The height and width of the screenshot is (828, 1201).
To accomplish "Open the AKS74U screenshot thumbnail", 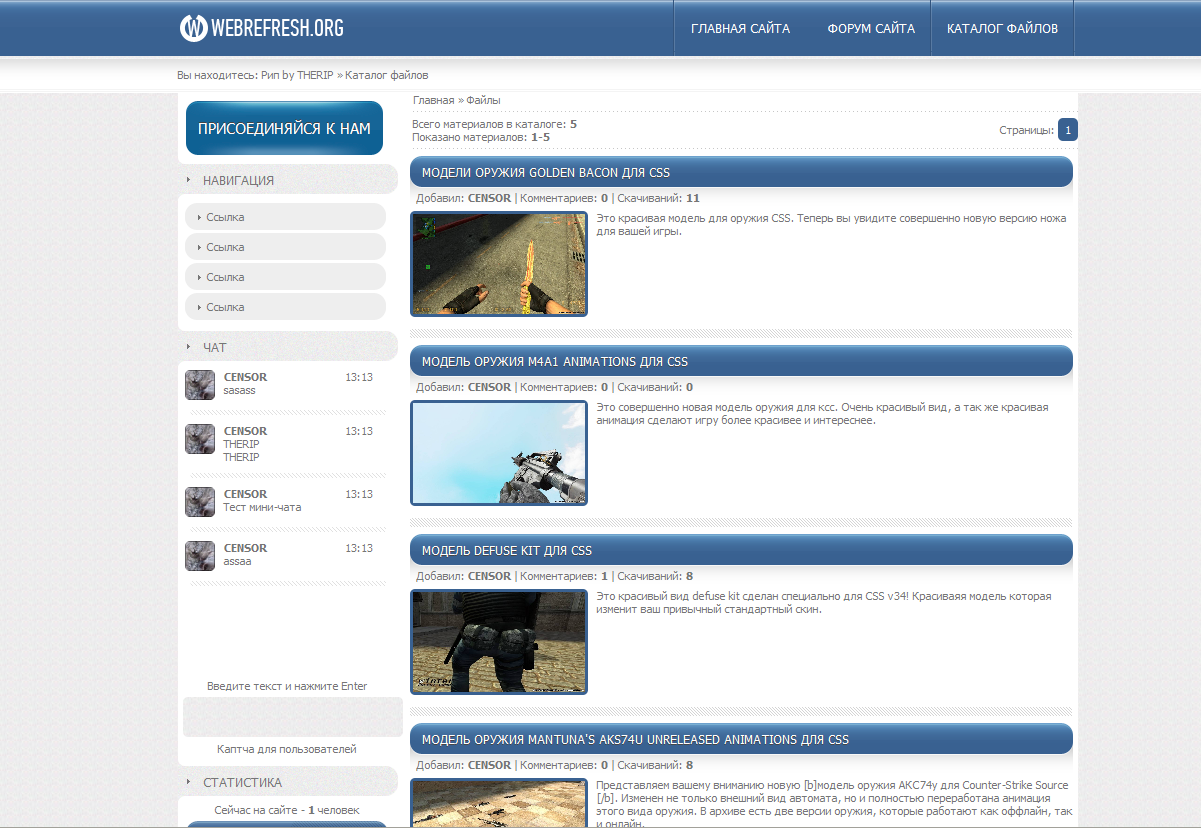I will pos(499,803).
